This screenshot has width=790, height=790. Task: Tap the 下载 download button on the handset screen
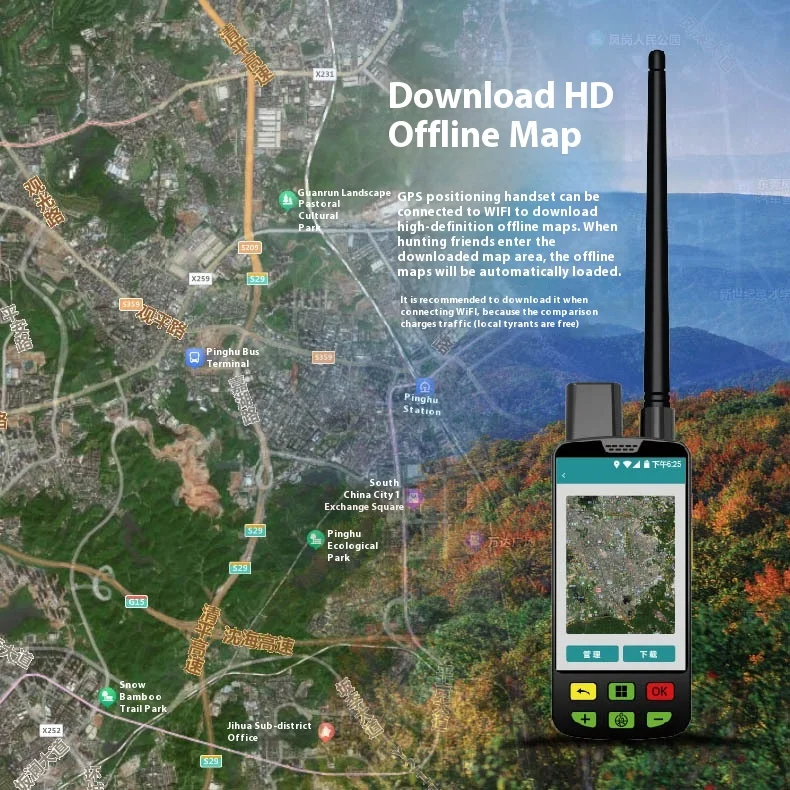(648, 654)
